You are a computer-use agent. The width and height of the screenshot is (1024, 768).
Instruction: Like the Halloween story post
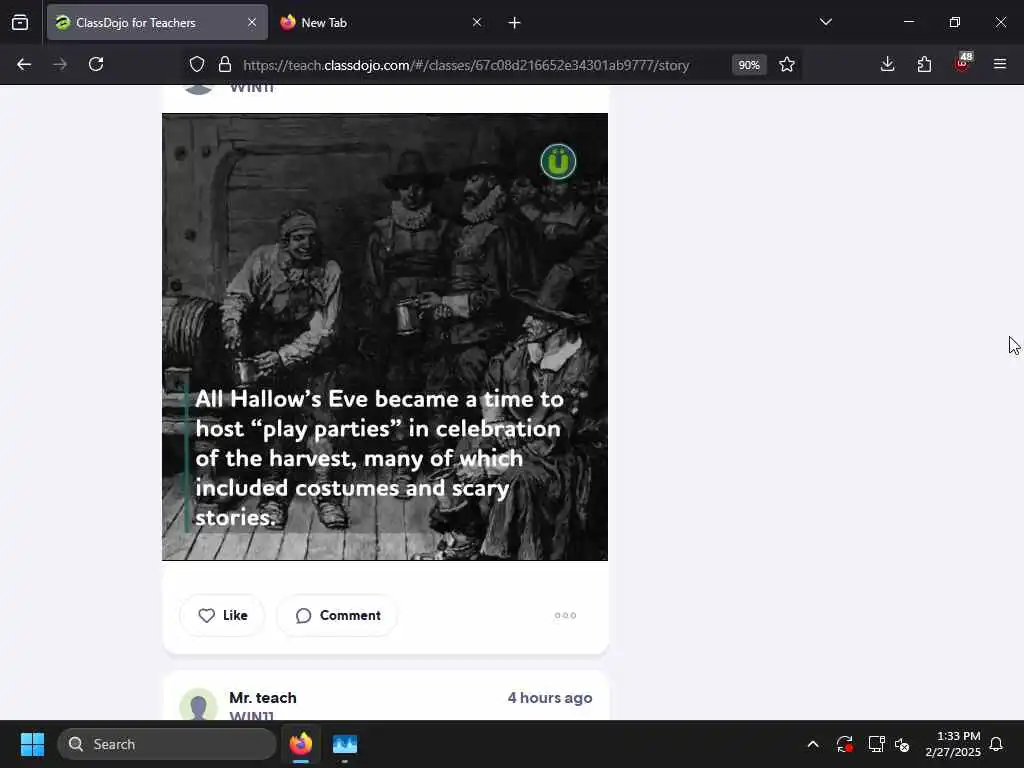(x=222, y=615)
